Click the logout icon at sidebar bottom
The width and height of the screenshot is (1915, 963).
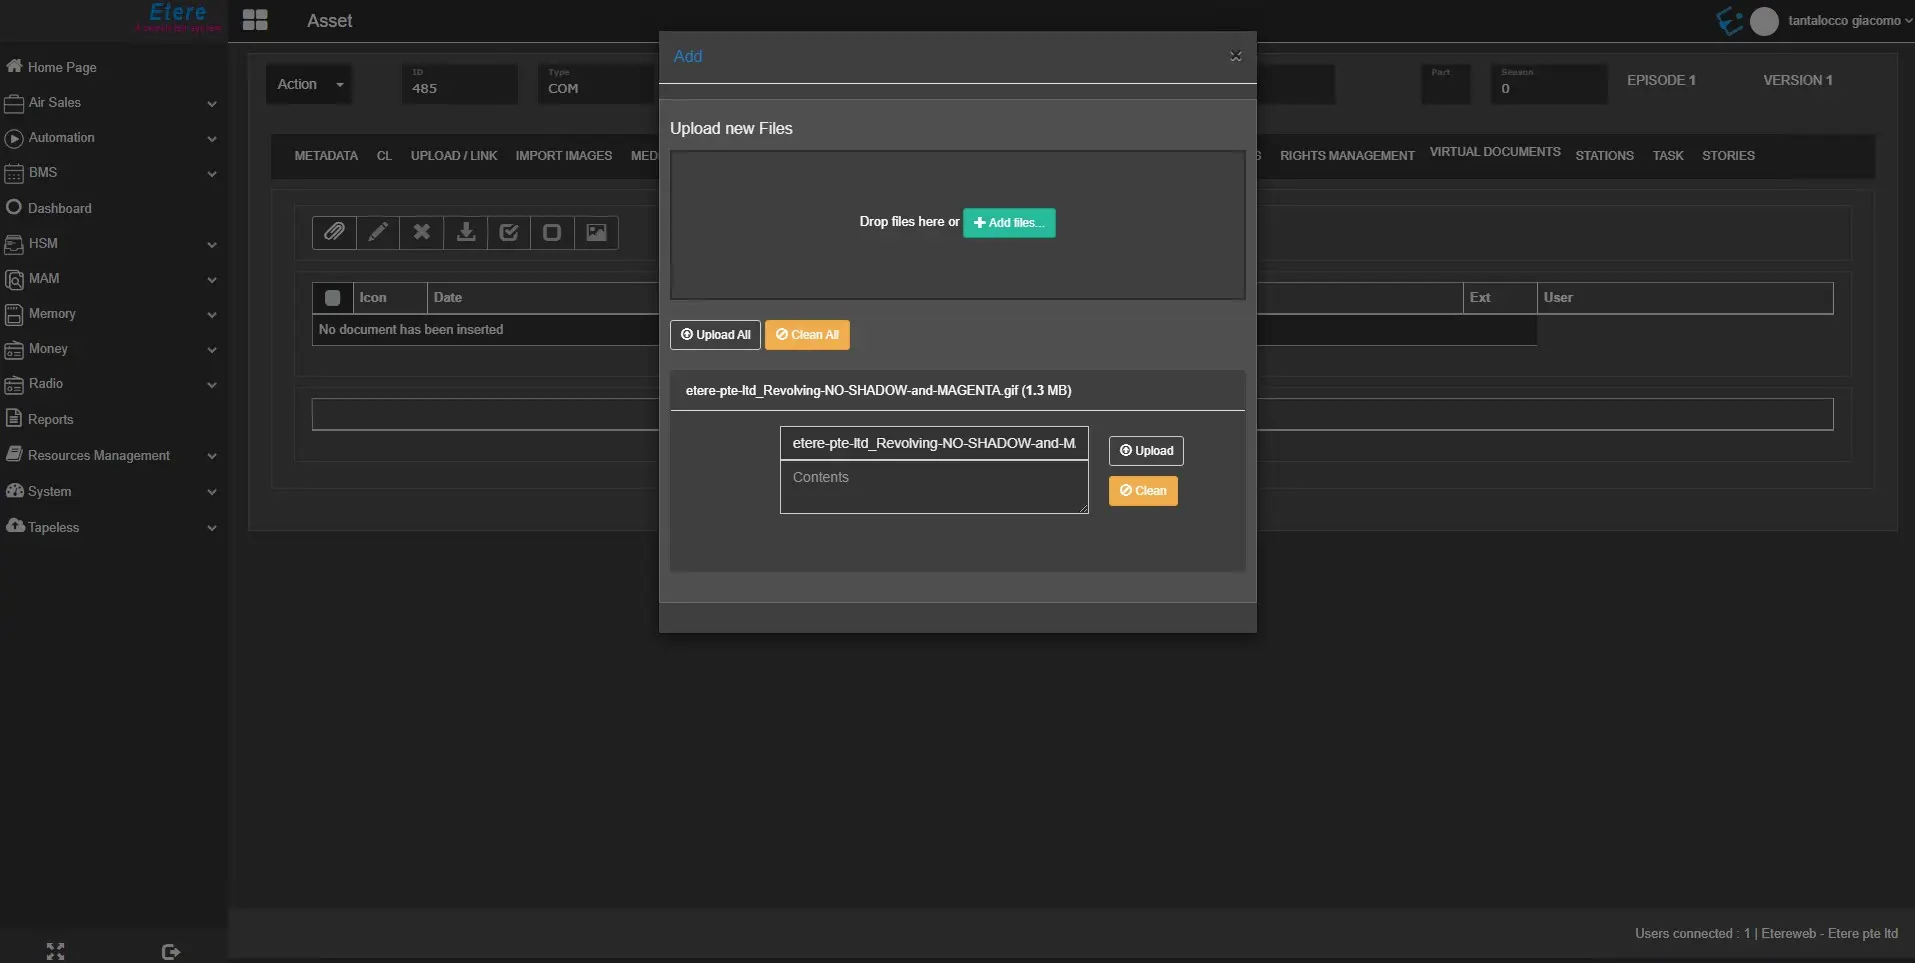(x=171, y=951)
